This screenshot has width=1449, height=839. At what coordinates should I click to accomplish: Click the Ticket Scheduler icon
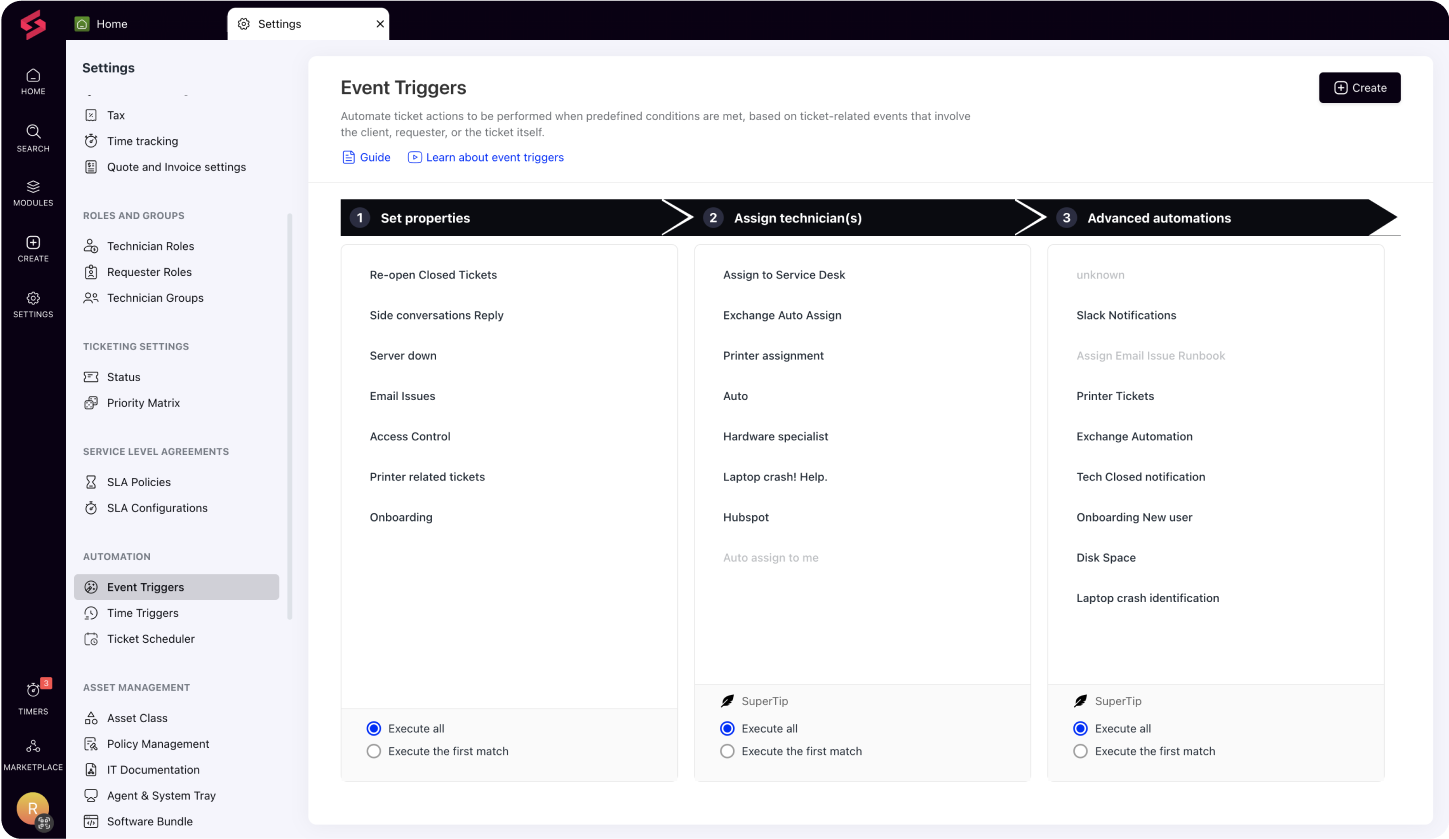click(x=92, y=639)
